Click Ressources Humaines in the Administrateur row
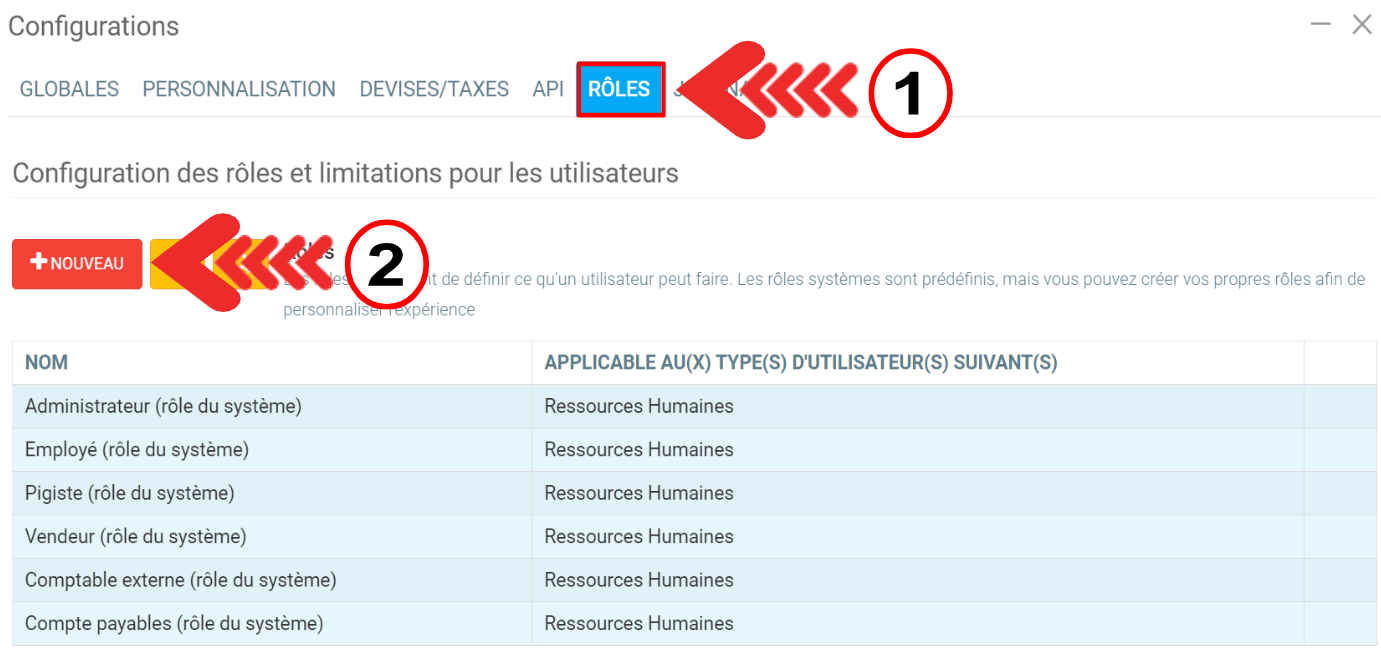Screen dimensions: 1381x653 coord(639,406)
